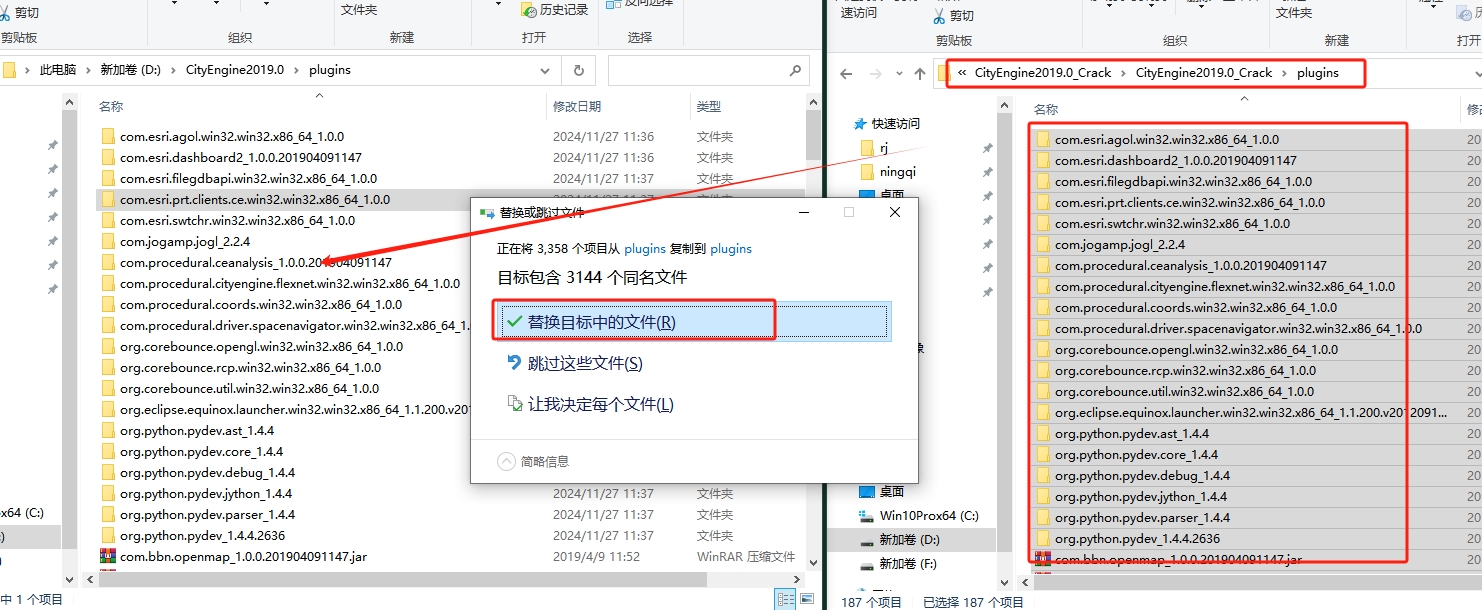The height and width of the screenshot is (610, 1482).
Task: Click the source plugins link in dialog
Action: [x=646, y=248]
